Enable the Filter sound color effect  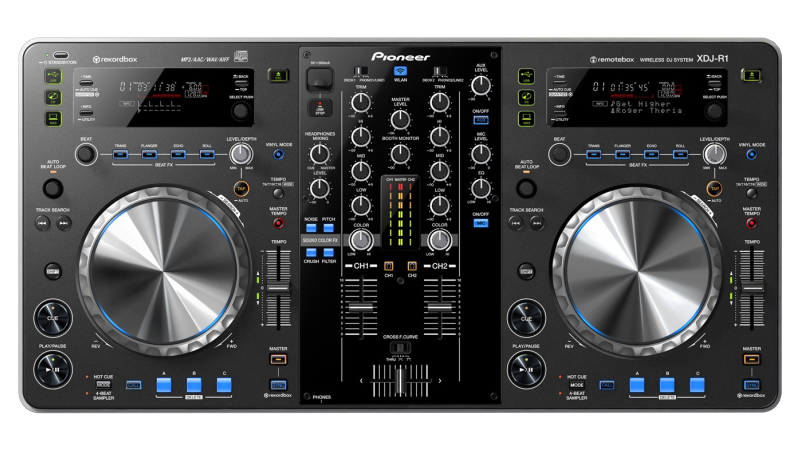click(x=329, y=251)
